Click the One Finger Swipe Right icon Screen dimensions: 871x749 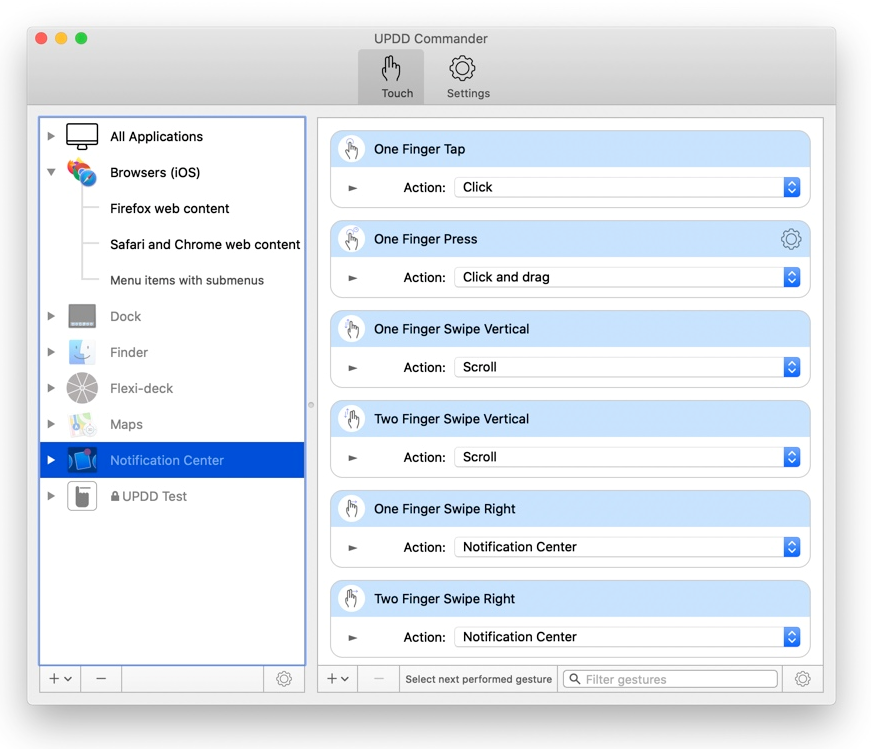pyautogui.click(x=352, y=509)
